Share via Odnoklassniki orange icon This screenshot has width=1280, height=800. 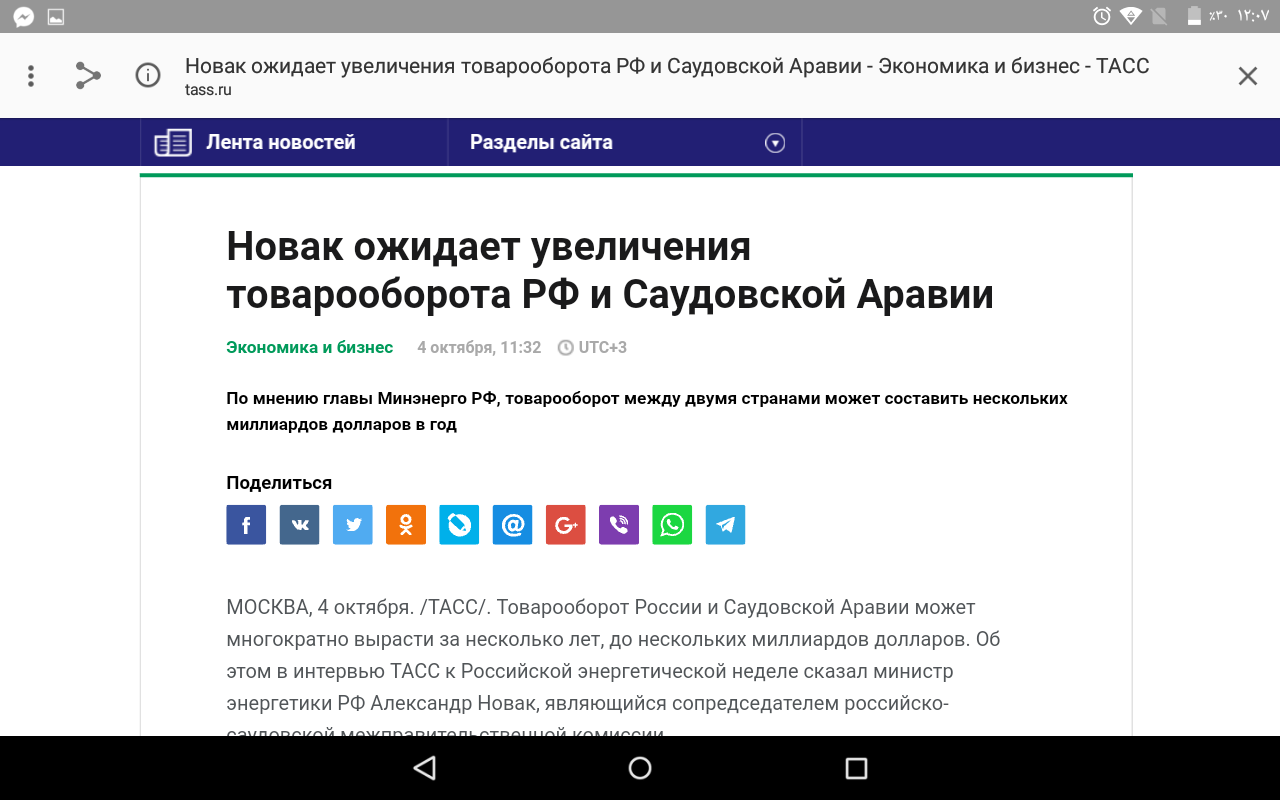point(406,525)
